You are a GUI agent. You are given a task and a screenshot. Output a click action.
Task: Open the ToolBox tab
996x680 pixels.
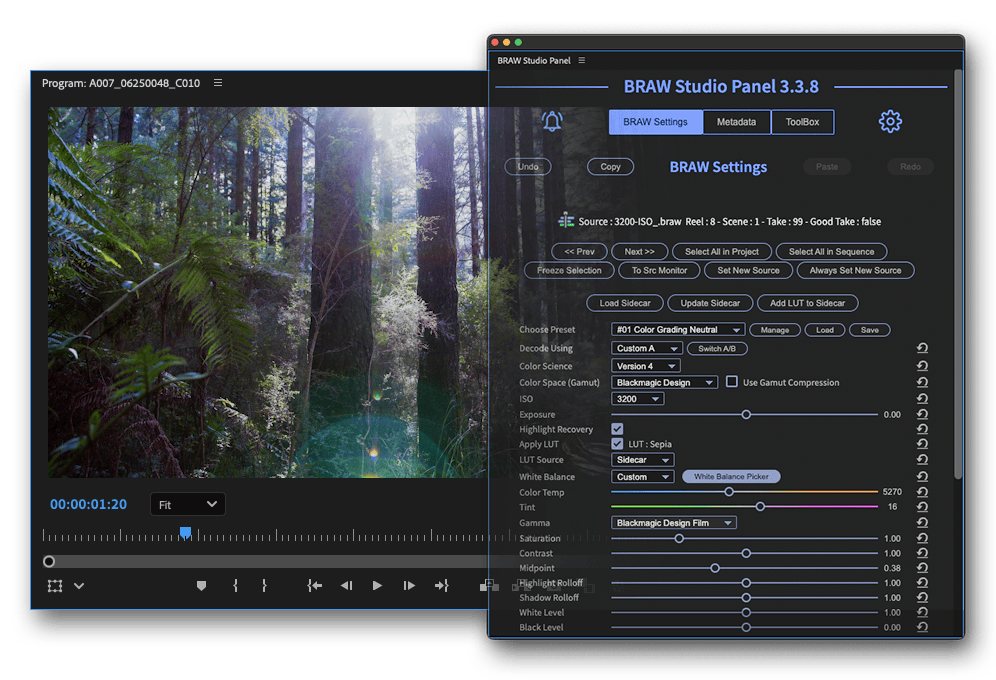pos(802,122)
